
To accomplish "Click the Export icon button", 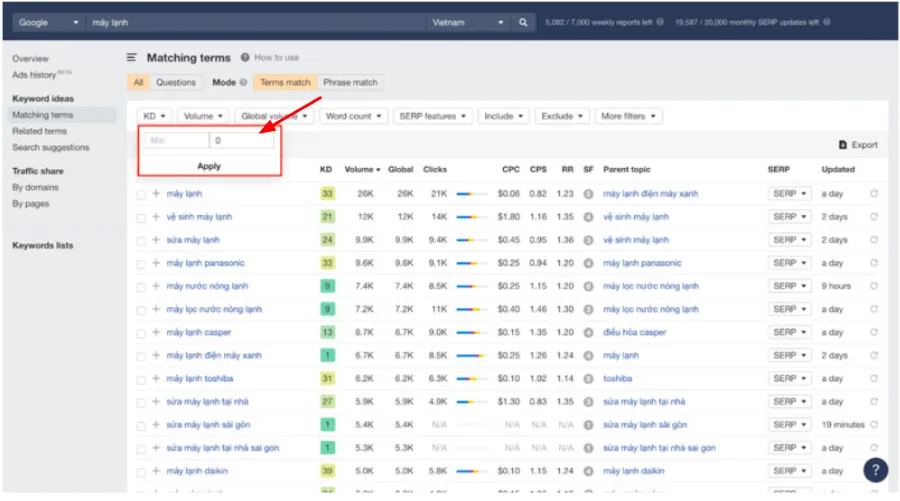I will (843, 145).
